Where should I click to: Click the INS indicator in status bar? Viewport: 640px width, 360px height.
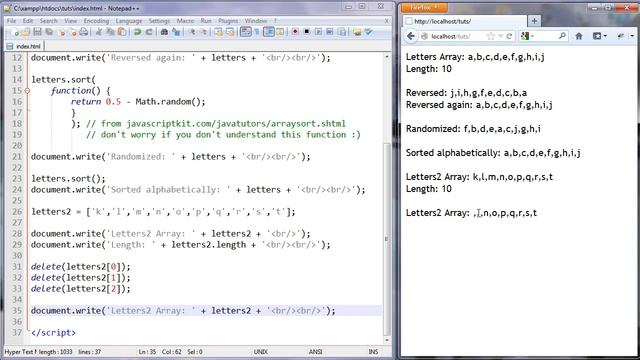click(373, 351)
